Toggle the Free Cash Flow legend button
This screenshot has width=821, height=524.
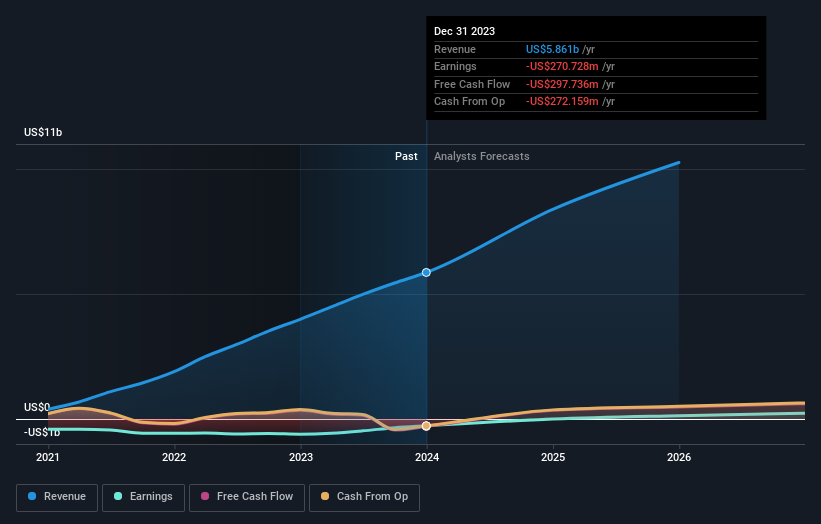(247, 497)
